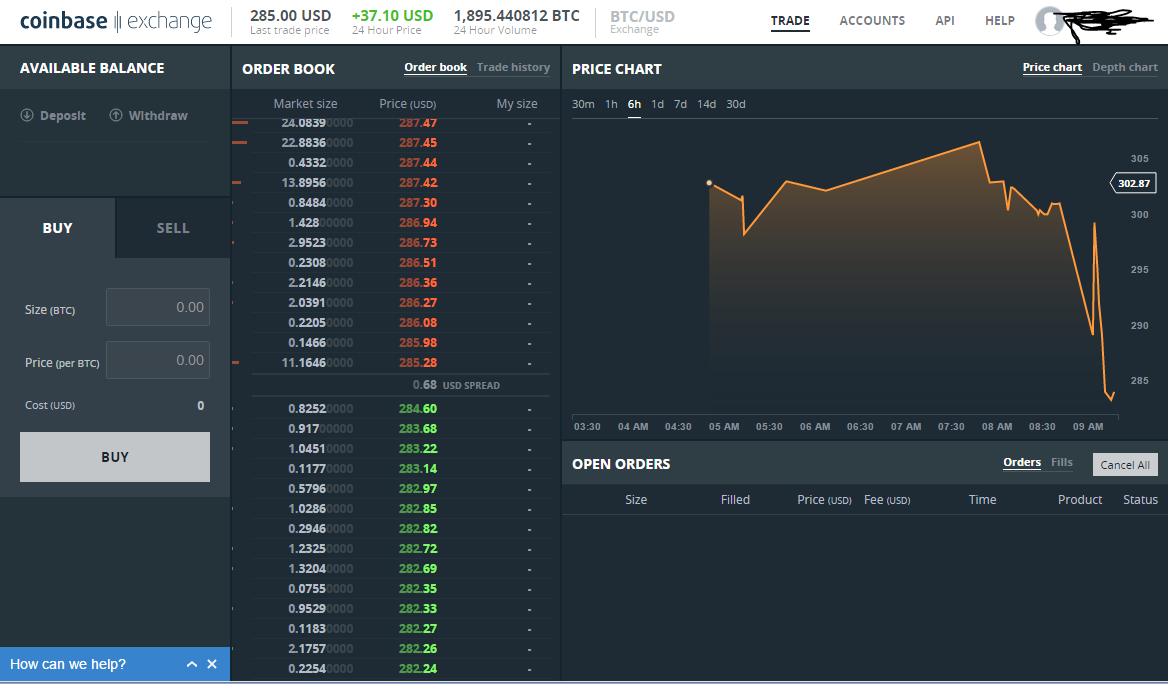
Task: Click the market size 11.1646 in the order book
Action: (x=317, y=363)
